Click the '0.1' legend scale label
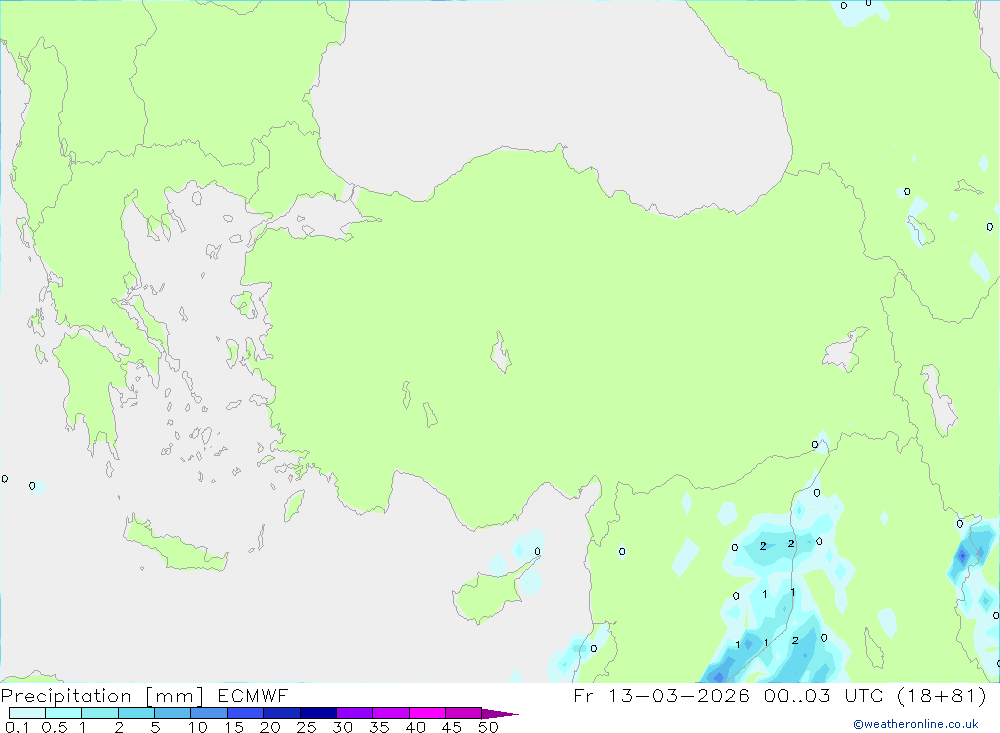 (17, 727)
